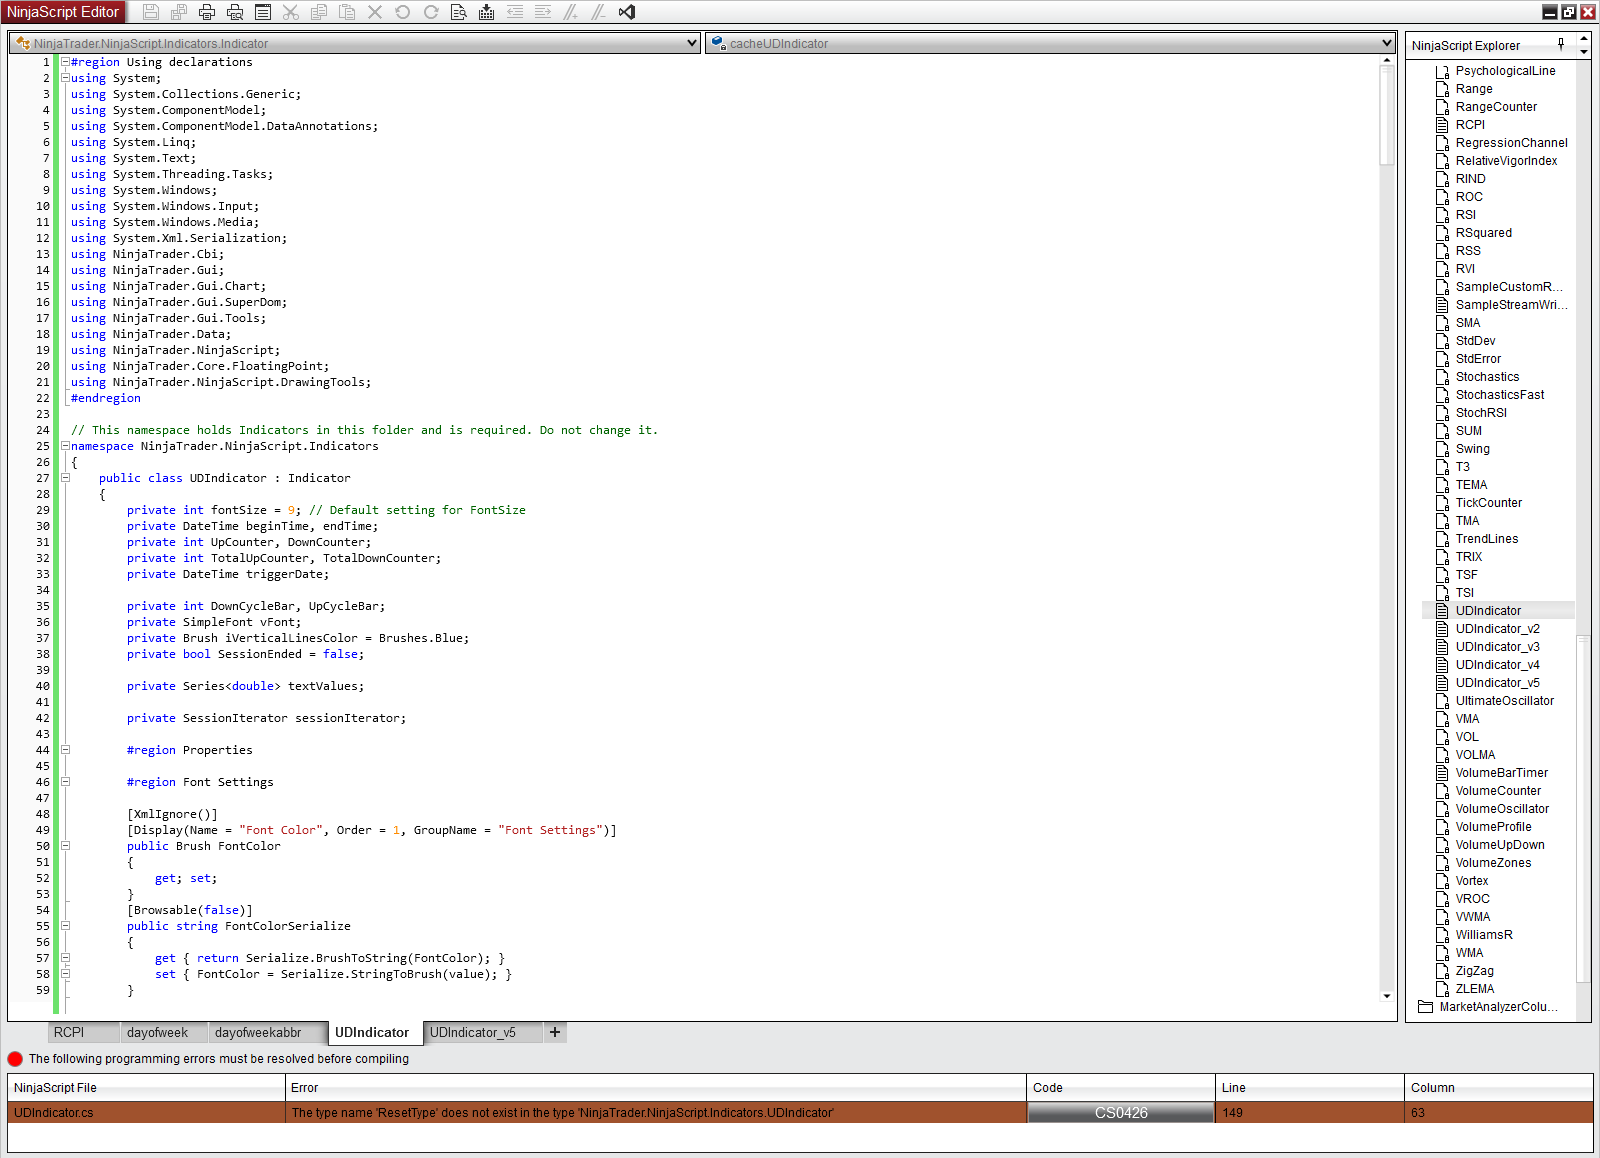Click the code editor scroll up arrow
1600x1158 pixels.
coord(1387,61)
